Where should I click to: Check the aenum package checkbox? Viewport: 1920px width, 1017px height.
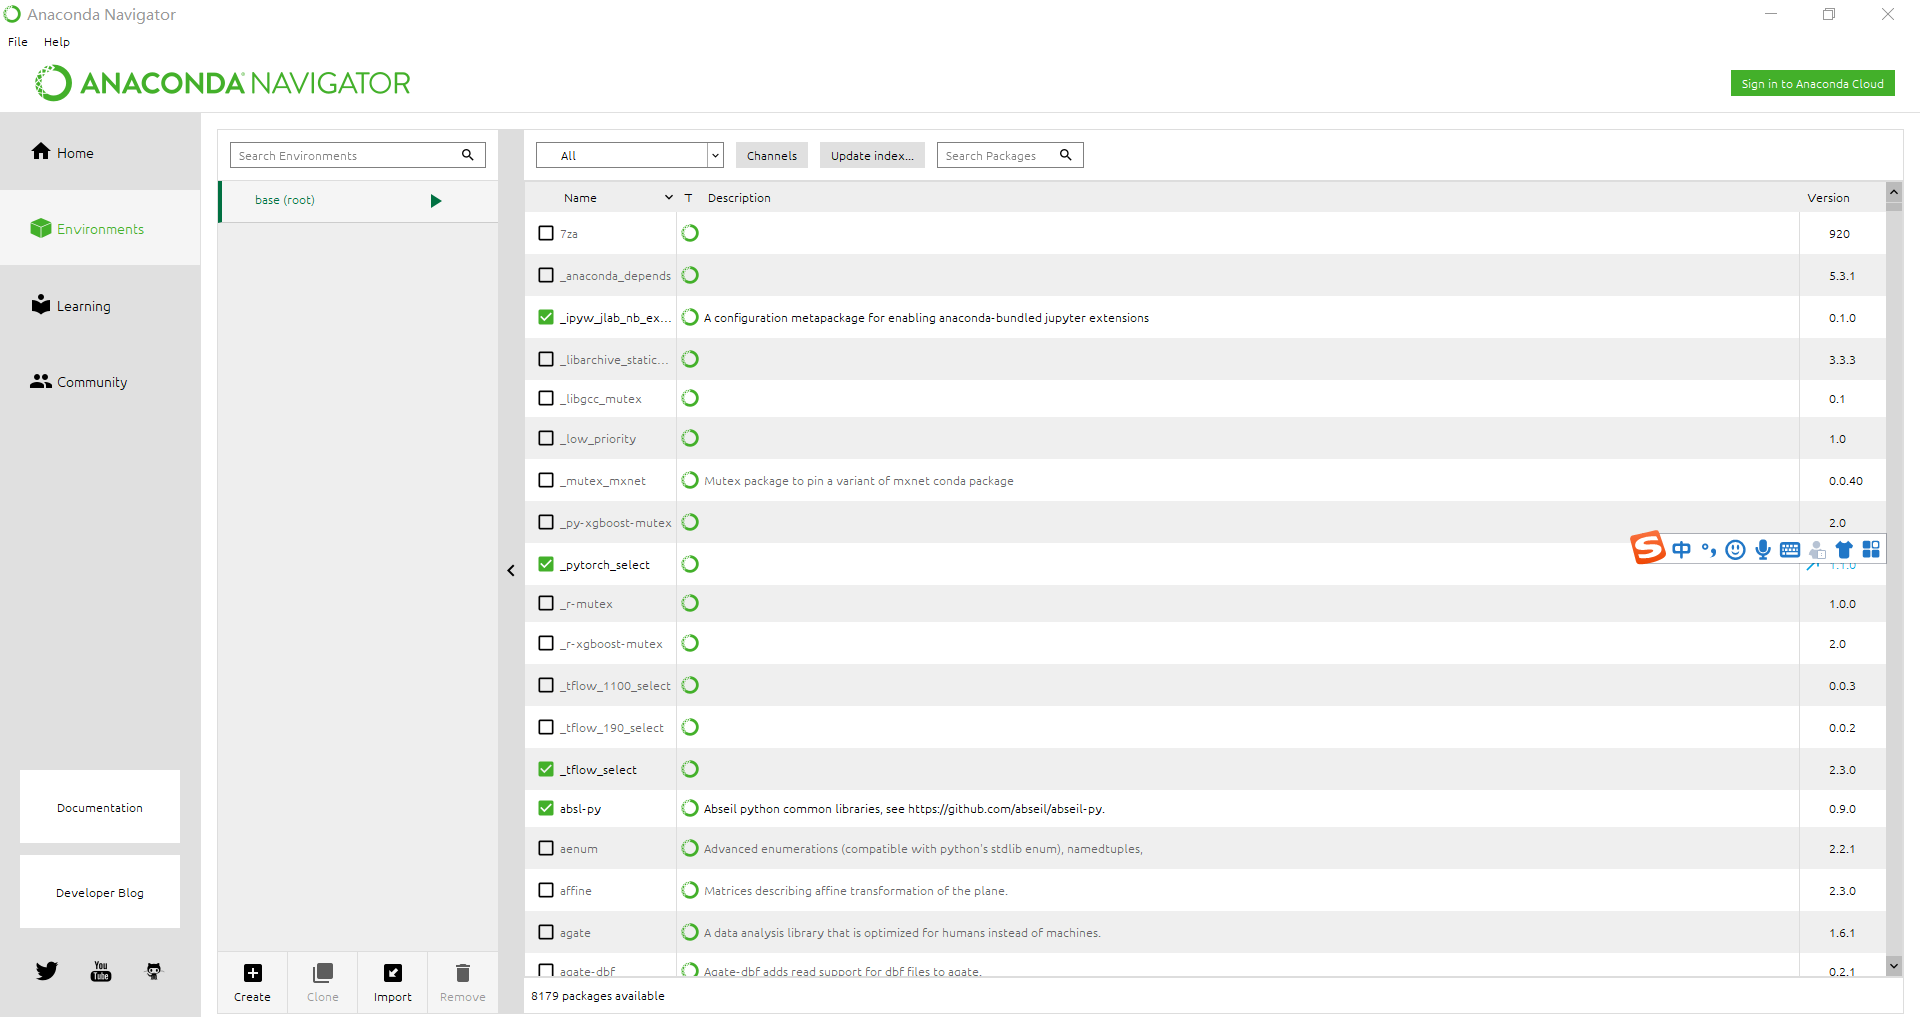546,848
